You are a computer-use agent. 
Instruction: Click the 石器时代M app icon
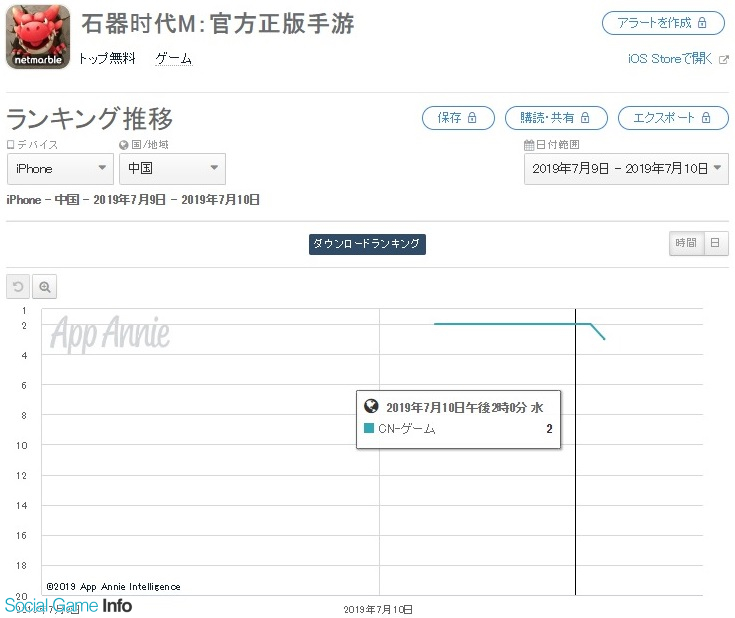[38, 37]
